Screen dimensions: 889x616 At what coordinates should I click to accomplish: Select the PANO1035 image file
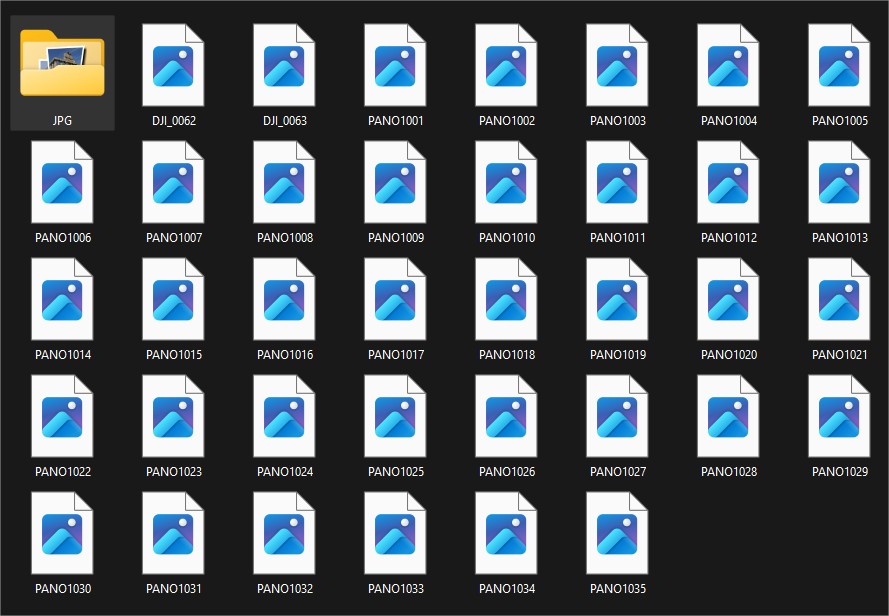pyautogui.click(x=617, y=533)
